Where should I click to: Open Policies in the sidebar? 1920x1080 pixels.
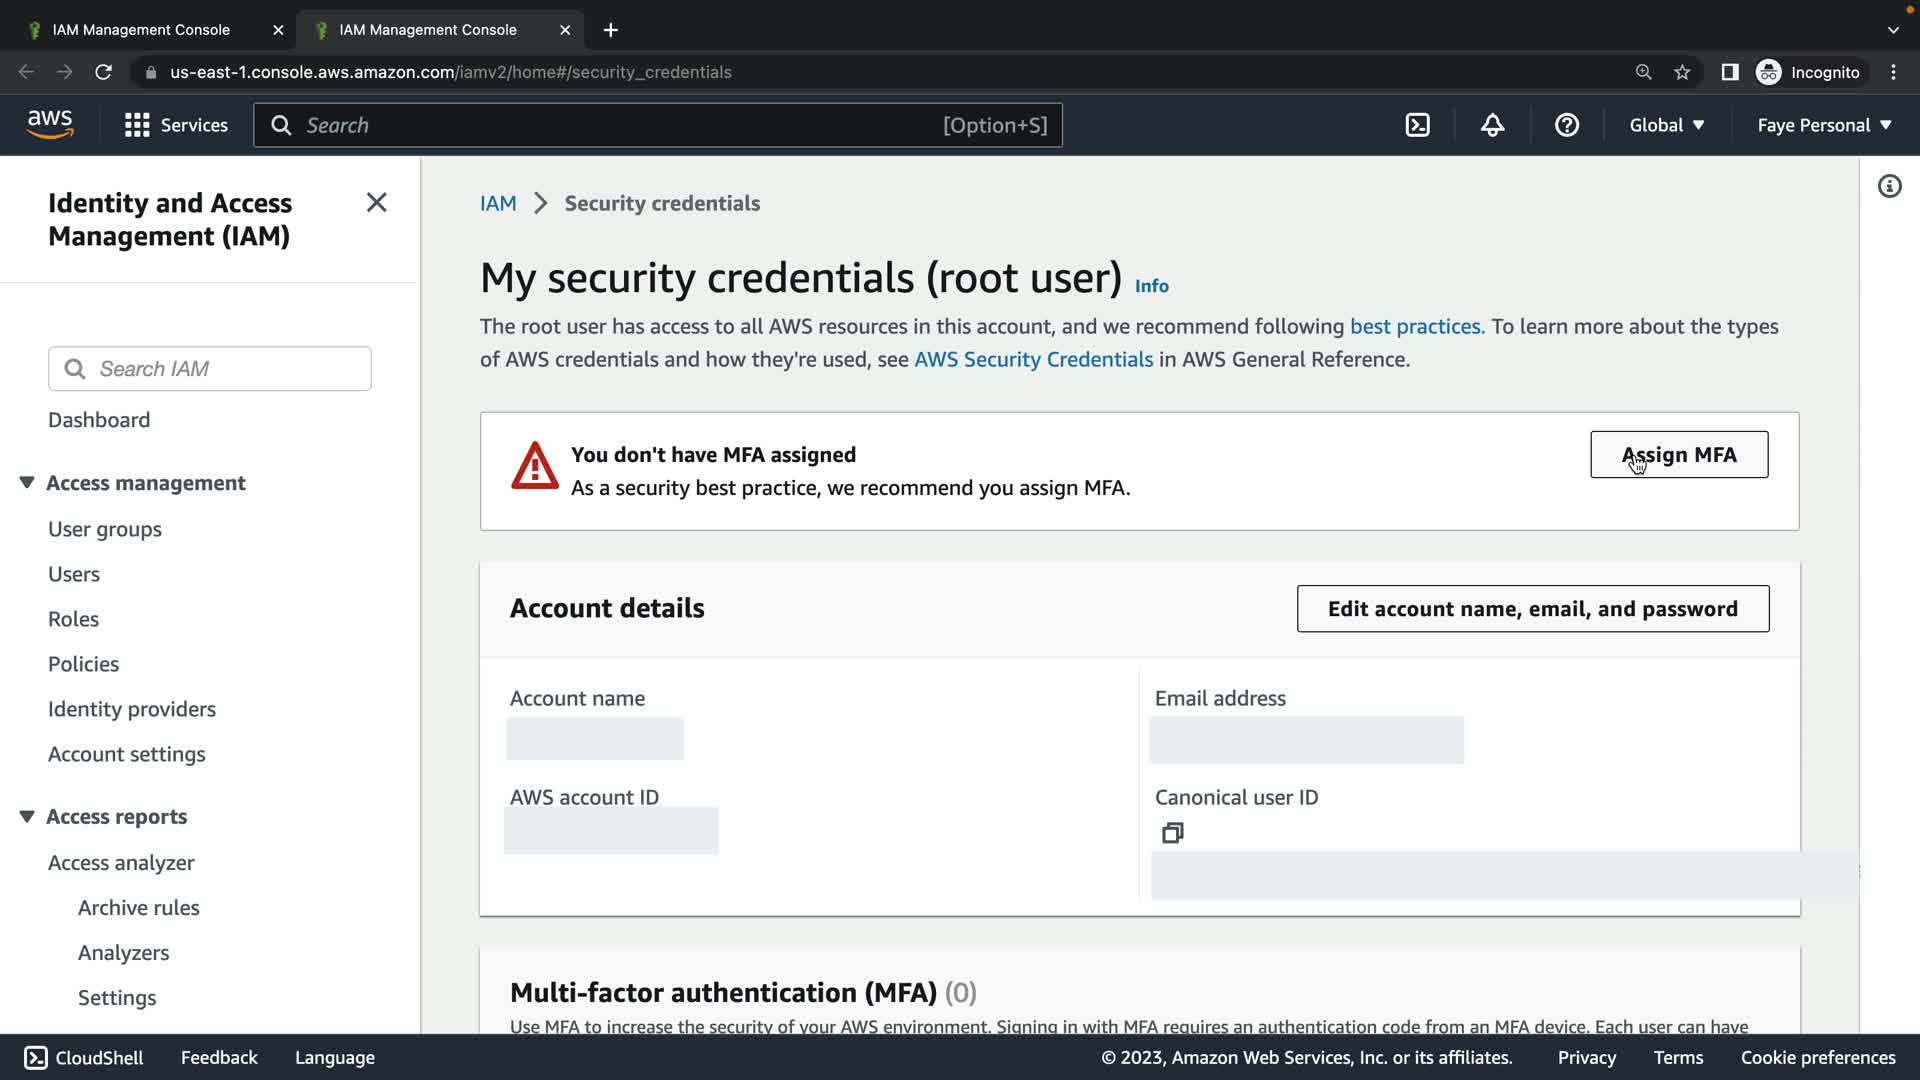pyautogui.click(x=83, y=664)
